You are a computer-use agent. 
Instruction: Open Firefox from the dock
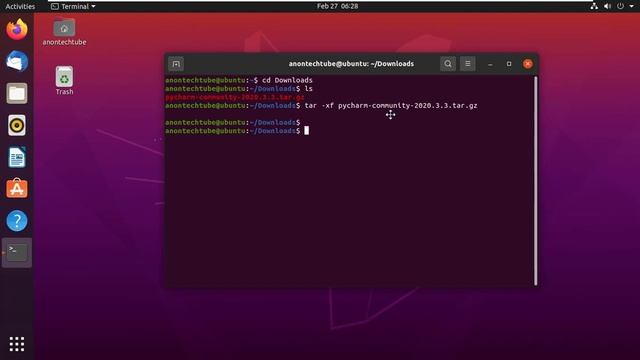click(17, 29)
